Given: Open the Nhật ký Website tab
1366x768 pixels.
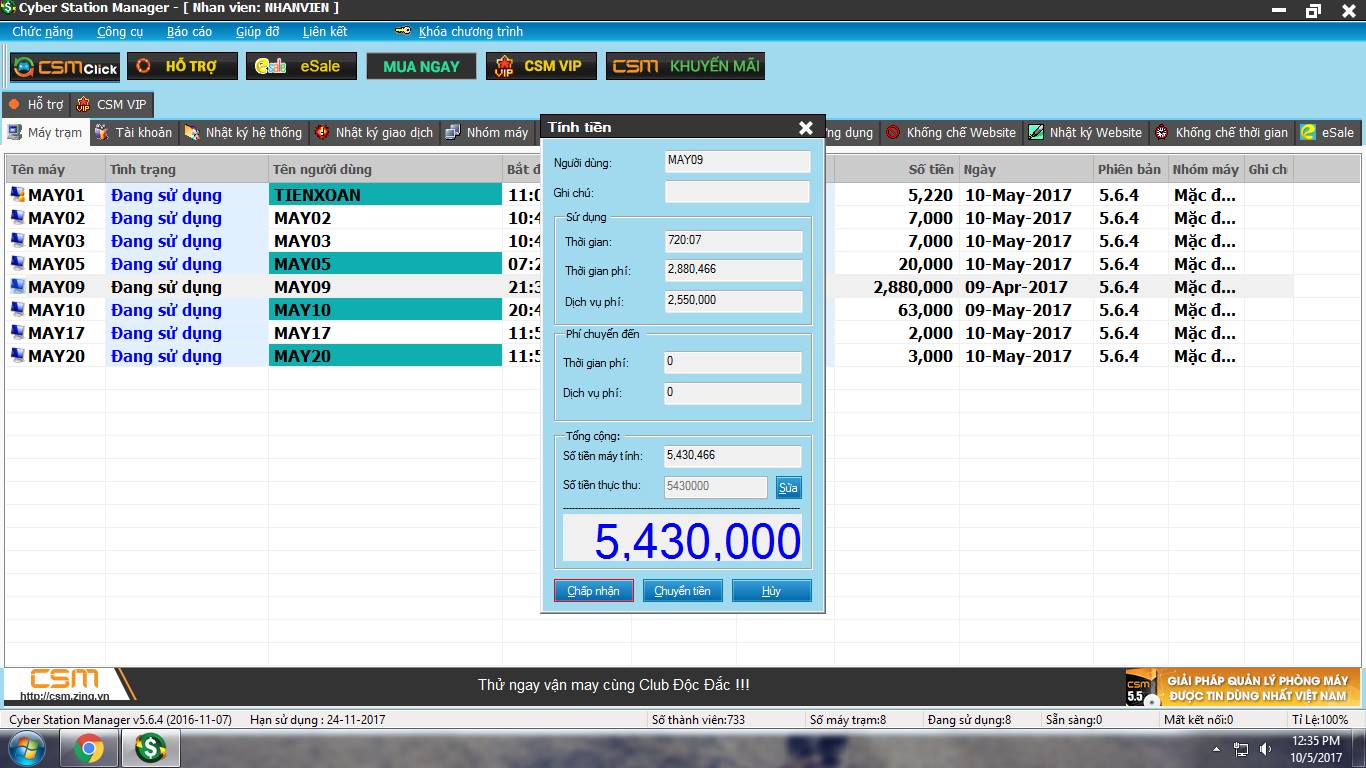Looking at the screenshot, I should click(x=1085, y=132).
